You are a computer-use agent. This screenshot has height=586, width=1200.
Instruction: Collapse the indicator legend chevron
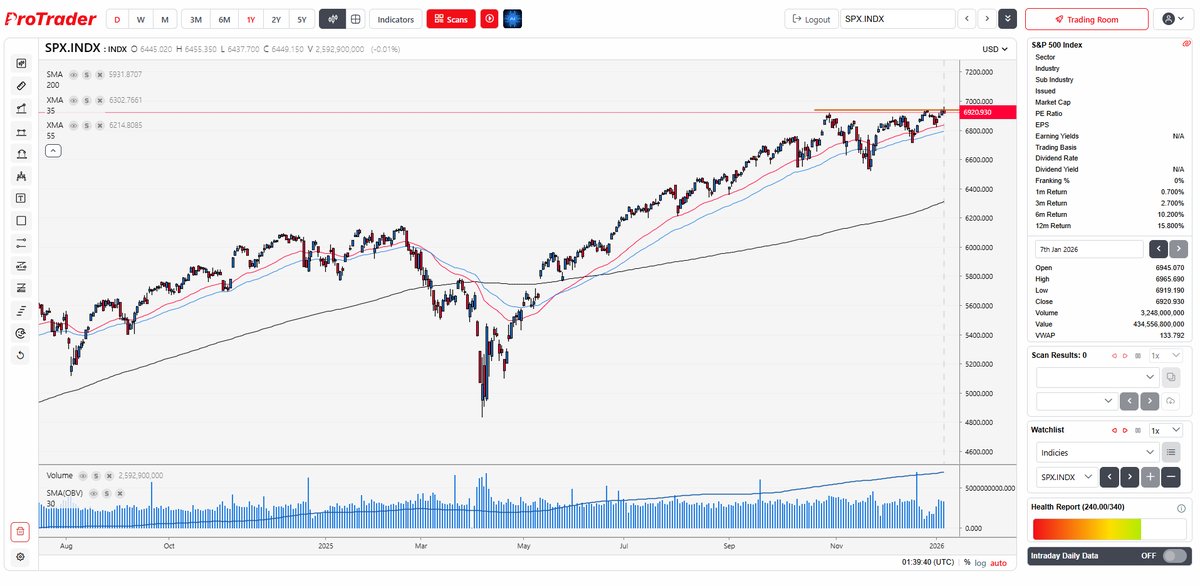pyautogui.click(x=53, y=151)
